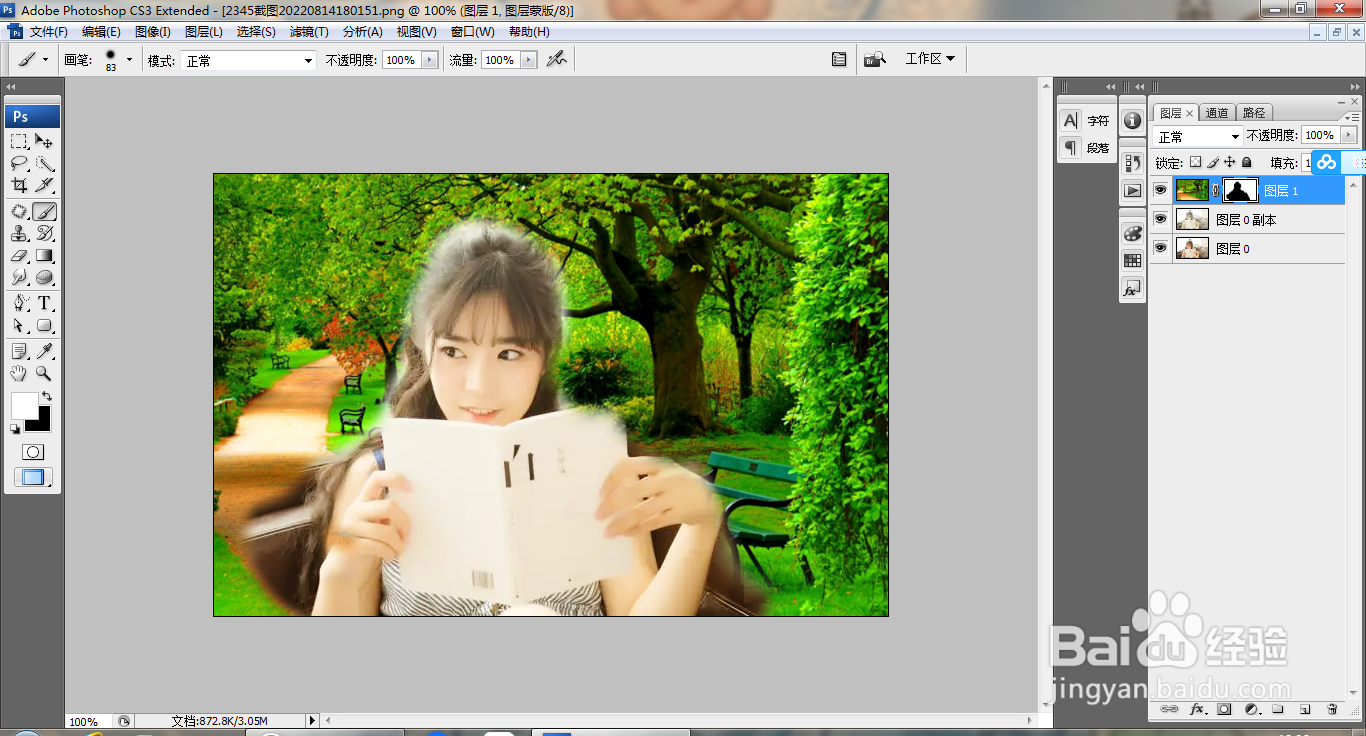Open the Character panel button
This screenshot has width=1366, height=736.
coord(1085,120)
